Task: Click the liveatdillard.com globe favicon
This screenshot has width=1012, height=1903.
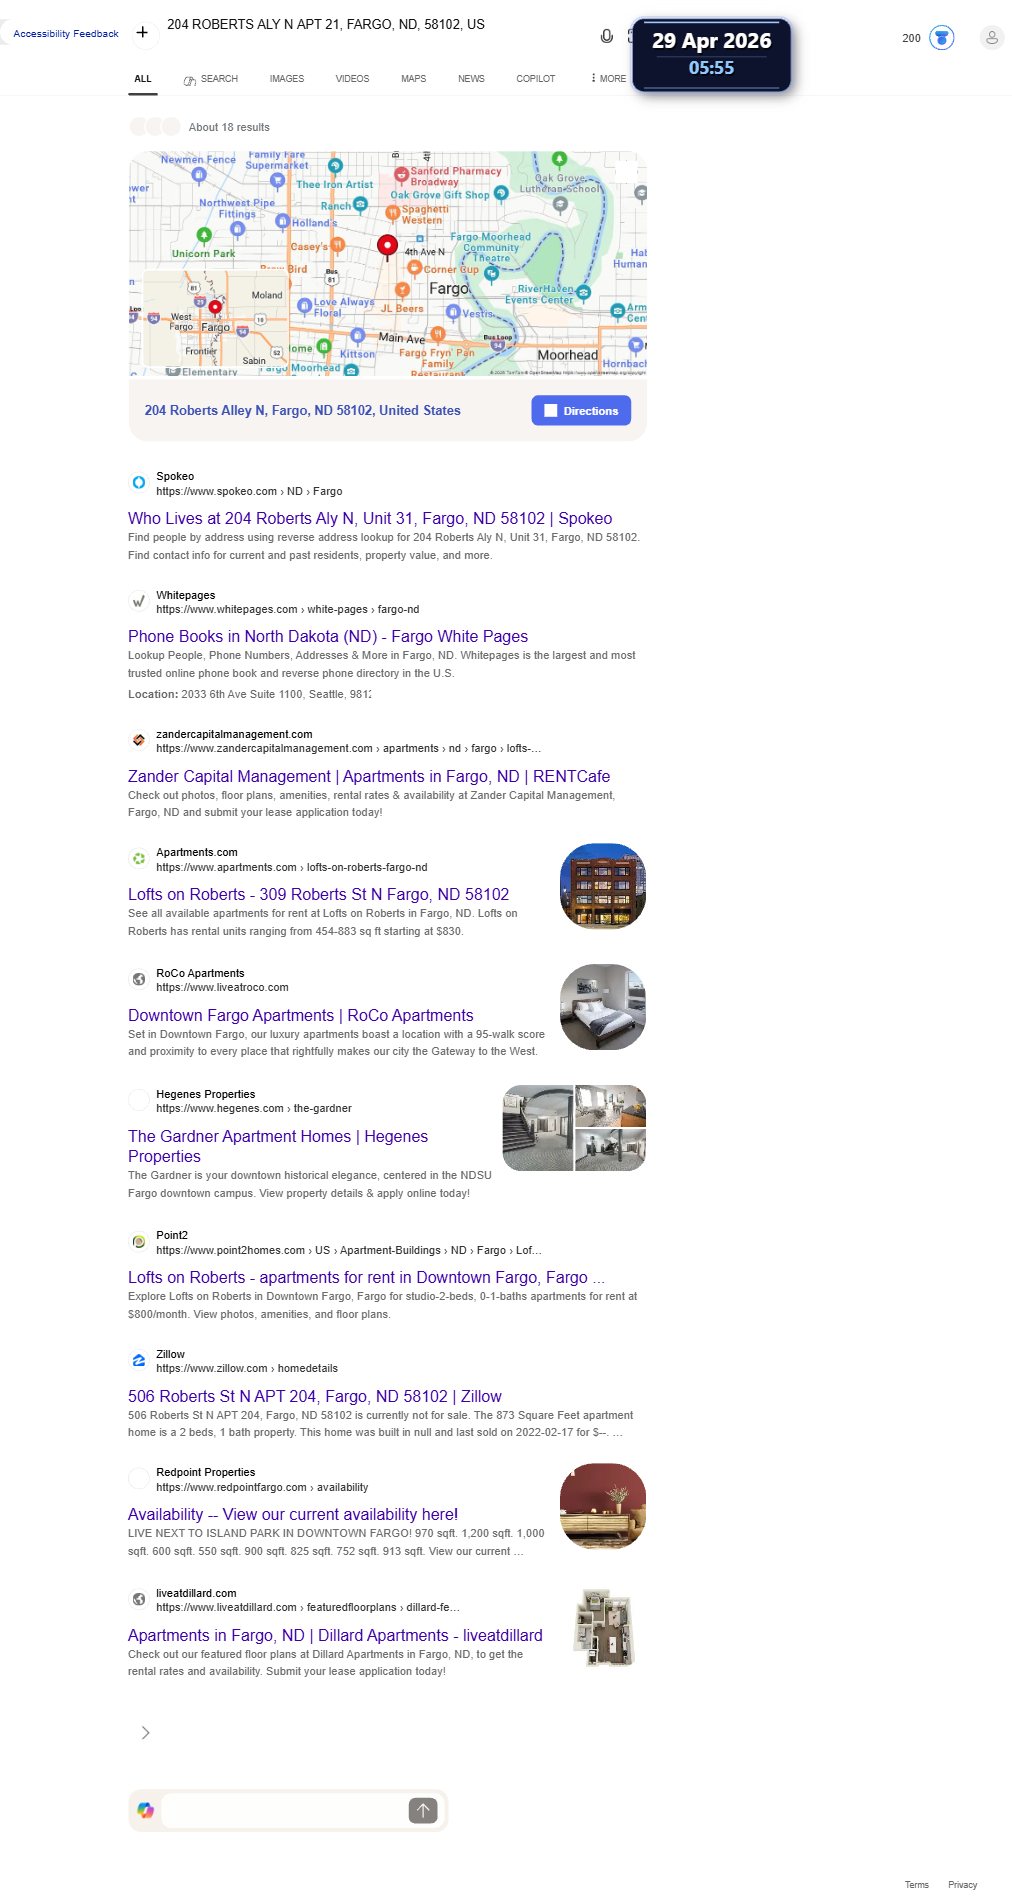Action: [139, 1600]
